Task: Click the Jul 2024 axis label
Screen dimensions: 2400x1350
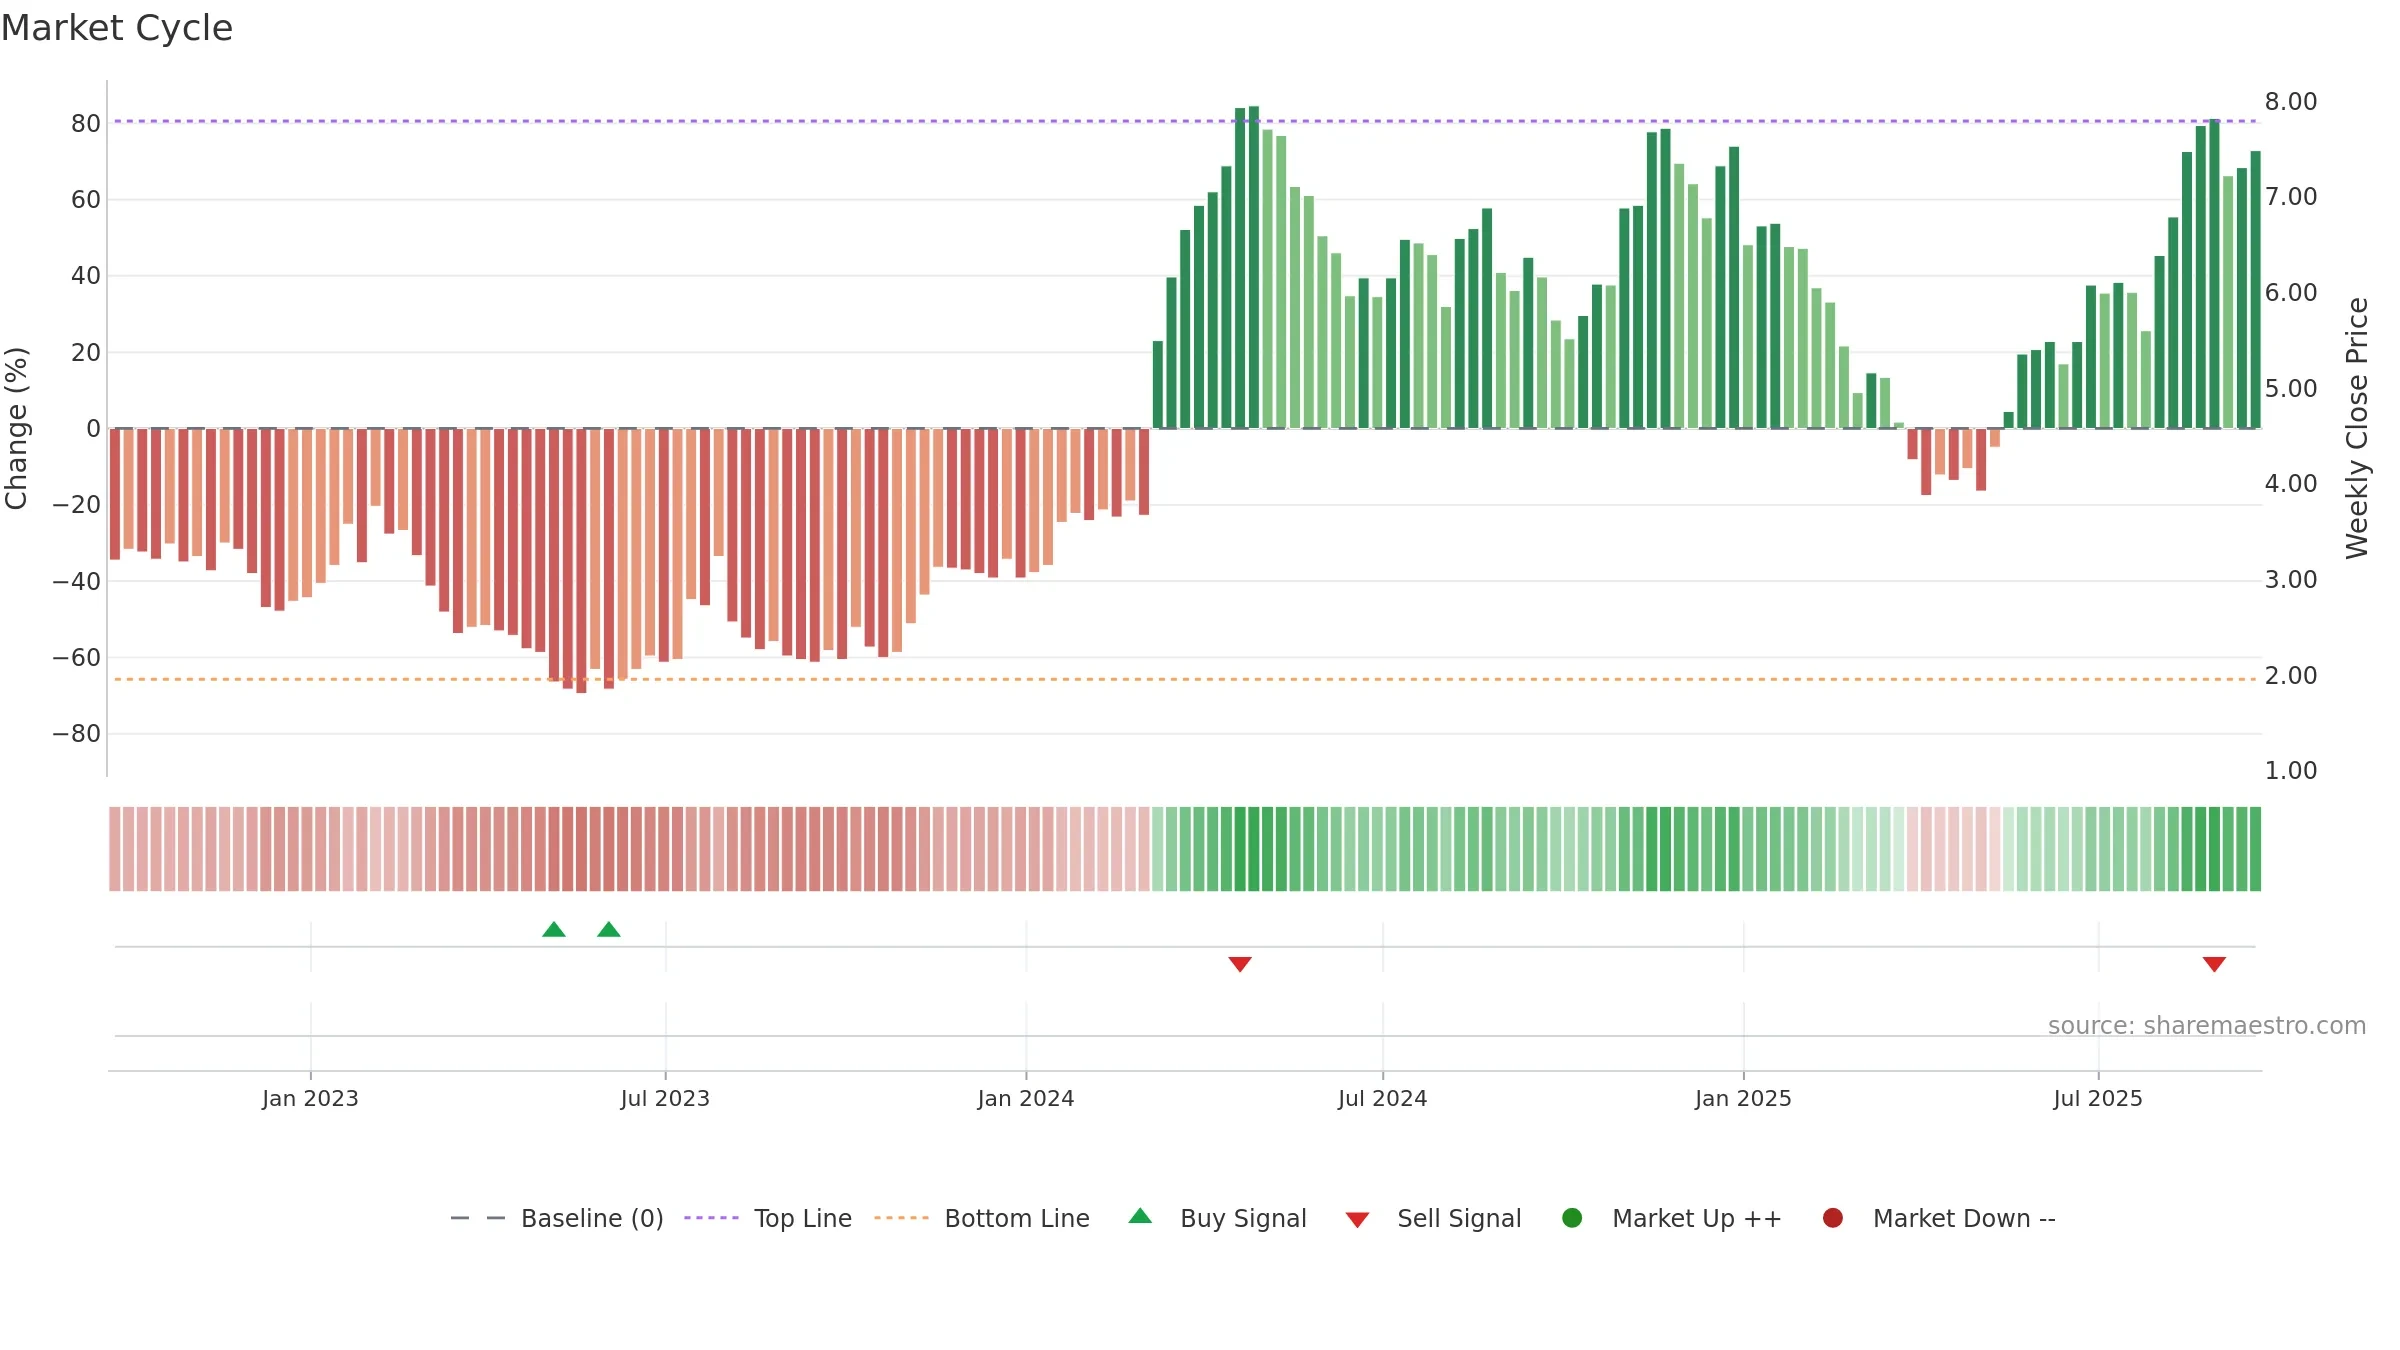Action: pyautogui.click(x=1383, y=1099)
